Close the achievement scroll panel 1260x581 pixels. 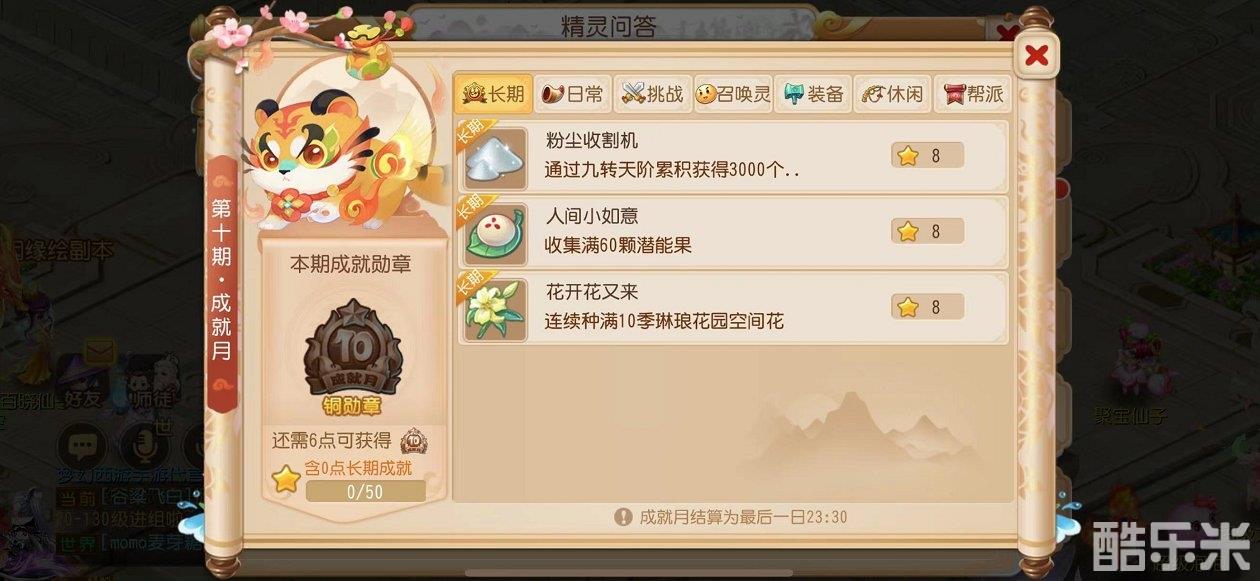pos(1037,55)
